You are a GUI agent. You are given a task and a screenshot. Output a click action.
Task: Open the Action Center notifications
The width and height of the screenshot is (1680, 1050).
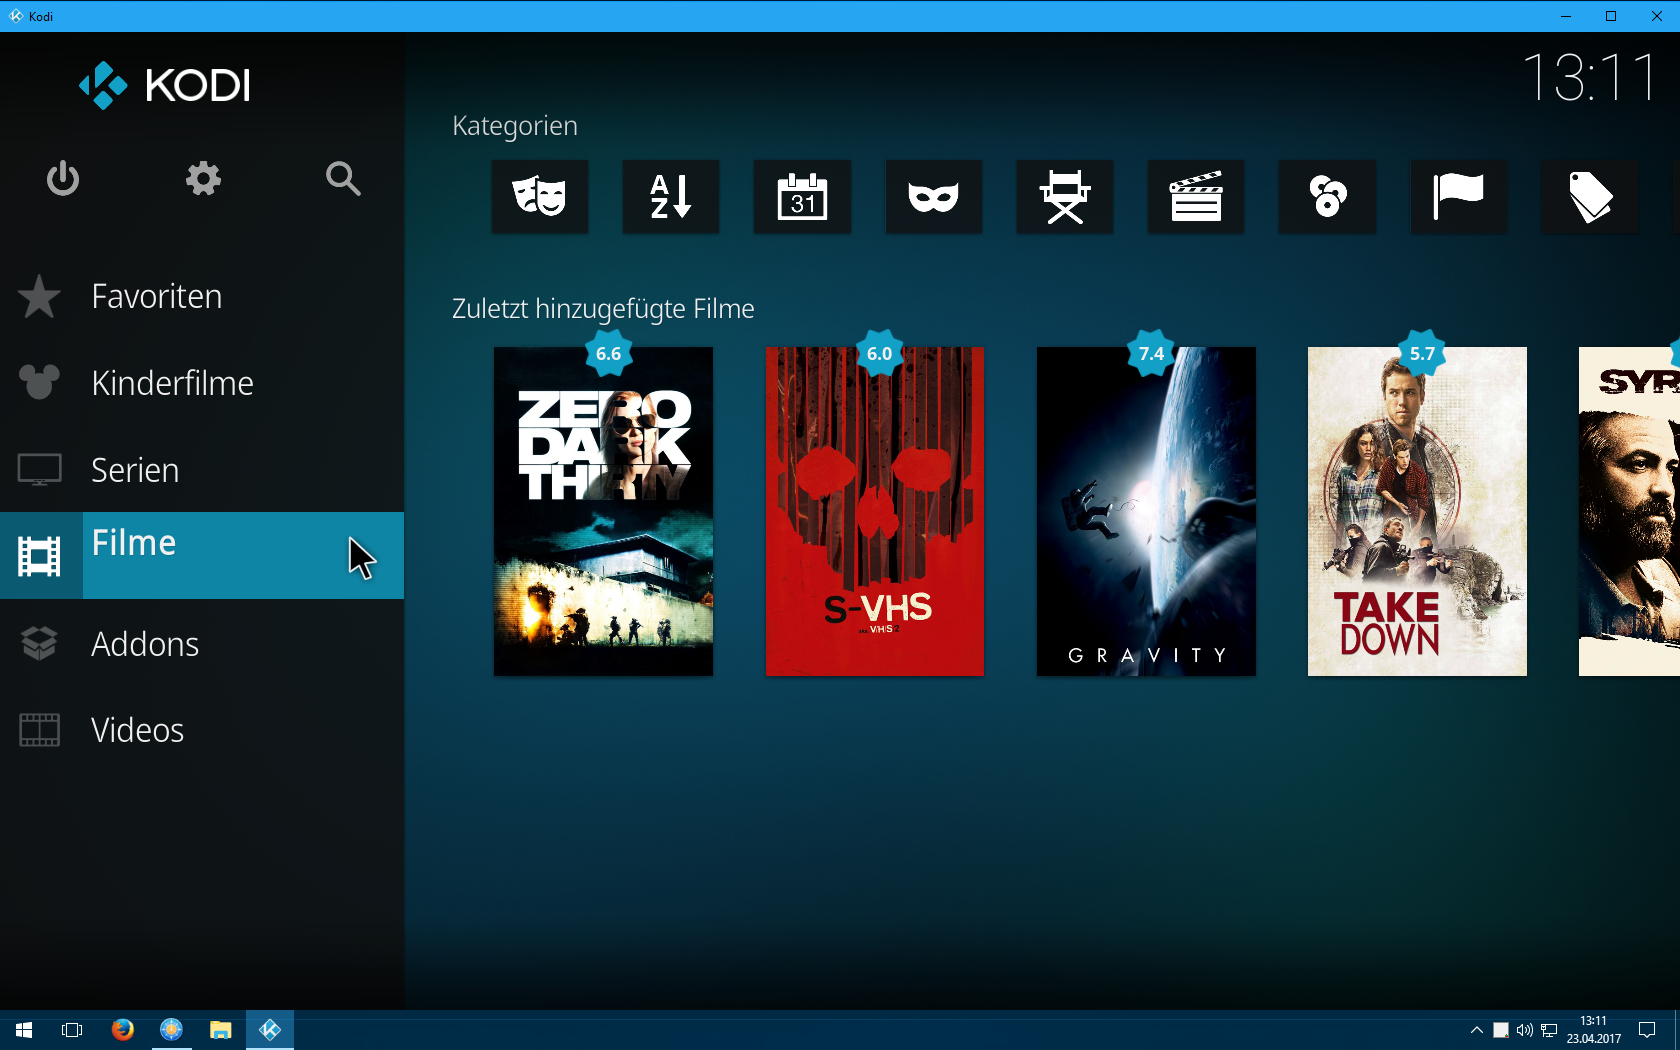point(1647,1030)
